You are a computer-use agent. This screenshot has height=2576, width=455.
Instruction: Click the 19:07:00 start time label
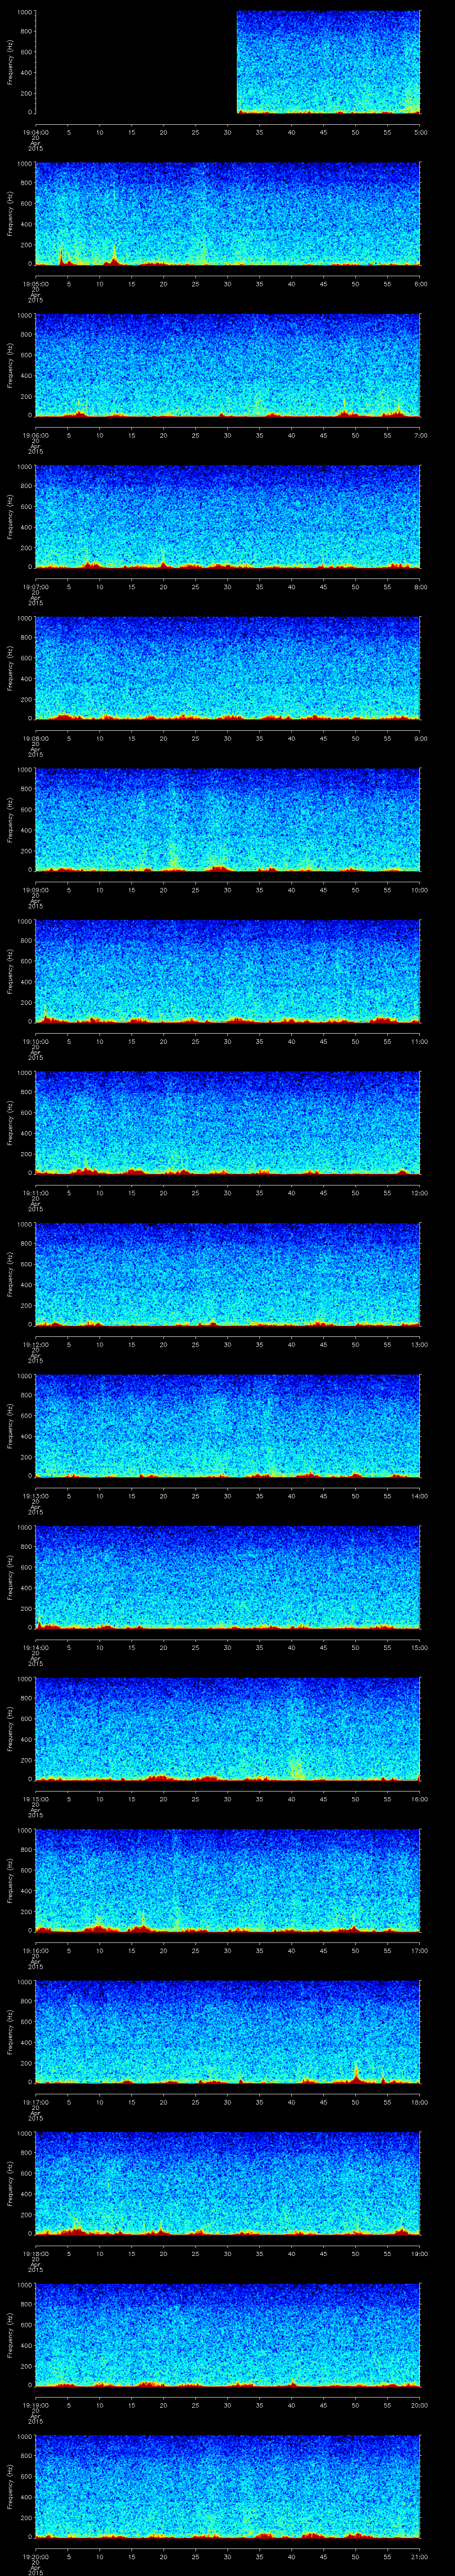35,587
